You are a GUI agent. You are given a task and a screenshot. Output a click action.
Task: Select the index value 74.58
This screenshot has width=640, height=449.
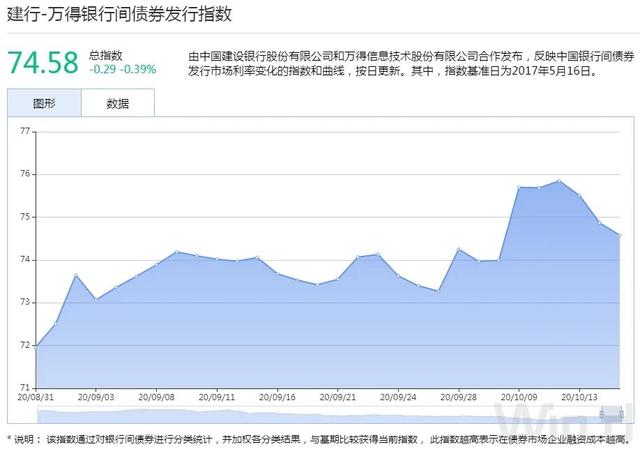[x=42, y=62]
